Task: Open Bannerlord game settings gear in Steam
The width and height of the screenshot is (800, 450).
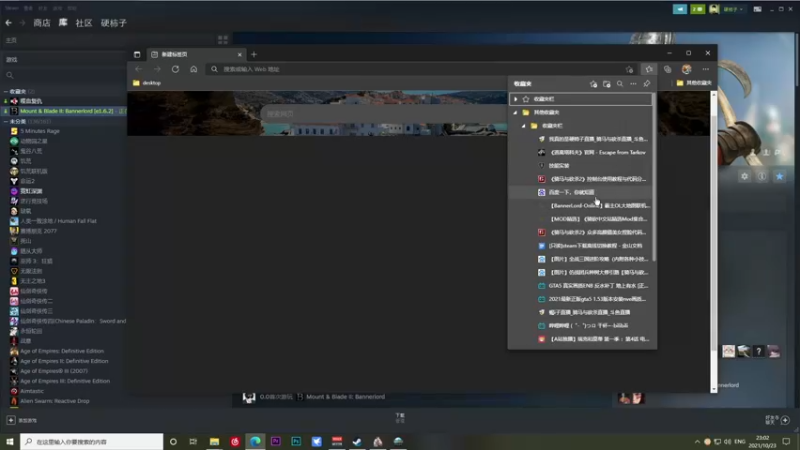Action: (745, 176)
